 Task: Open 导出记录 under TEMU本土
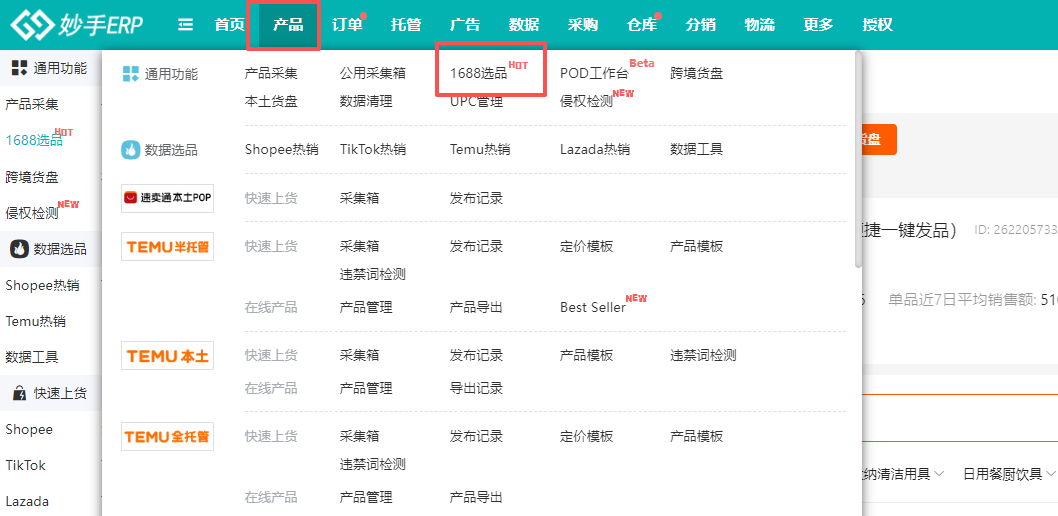point(476,389)
